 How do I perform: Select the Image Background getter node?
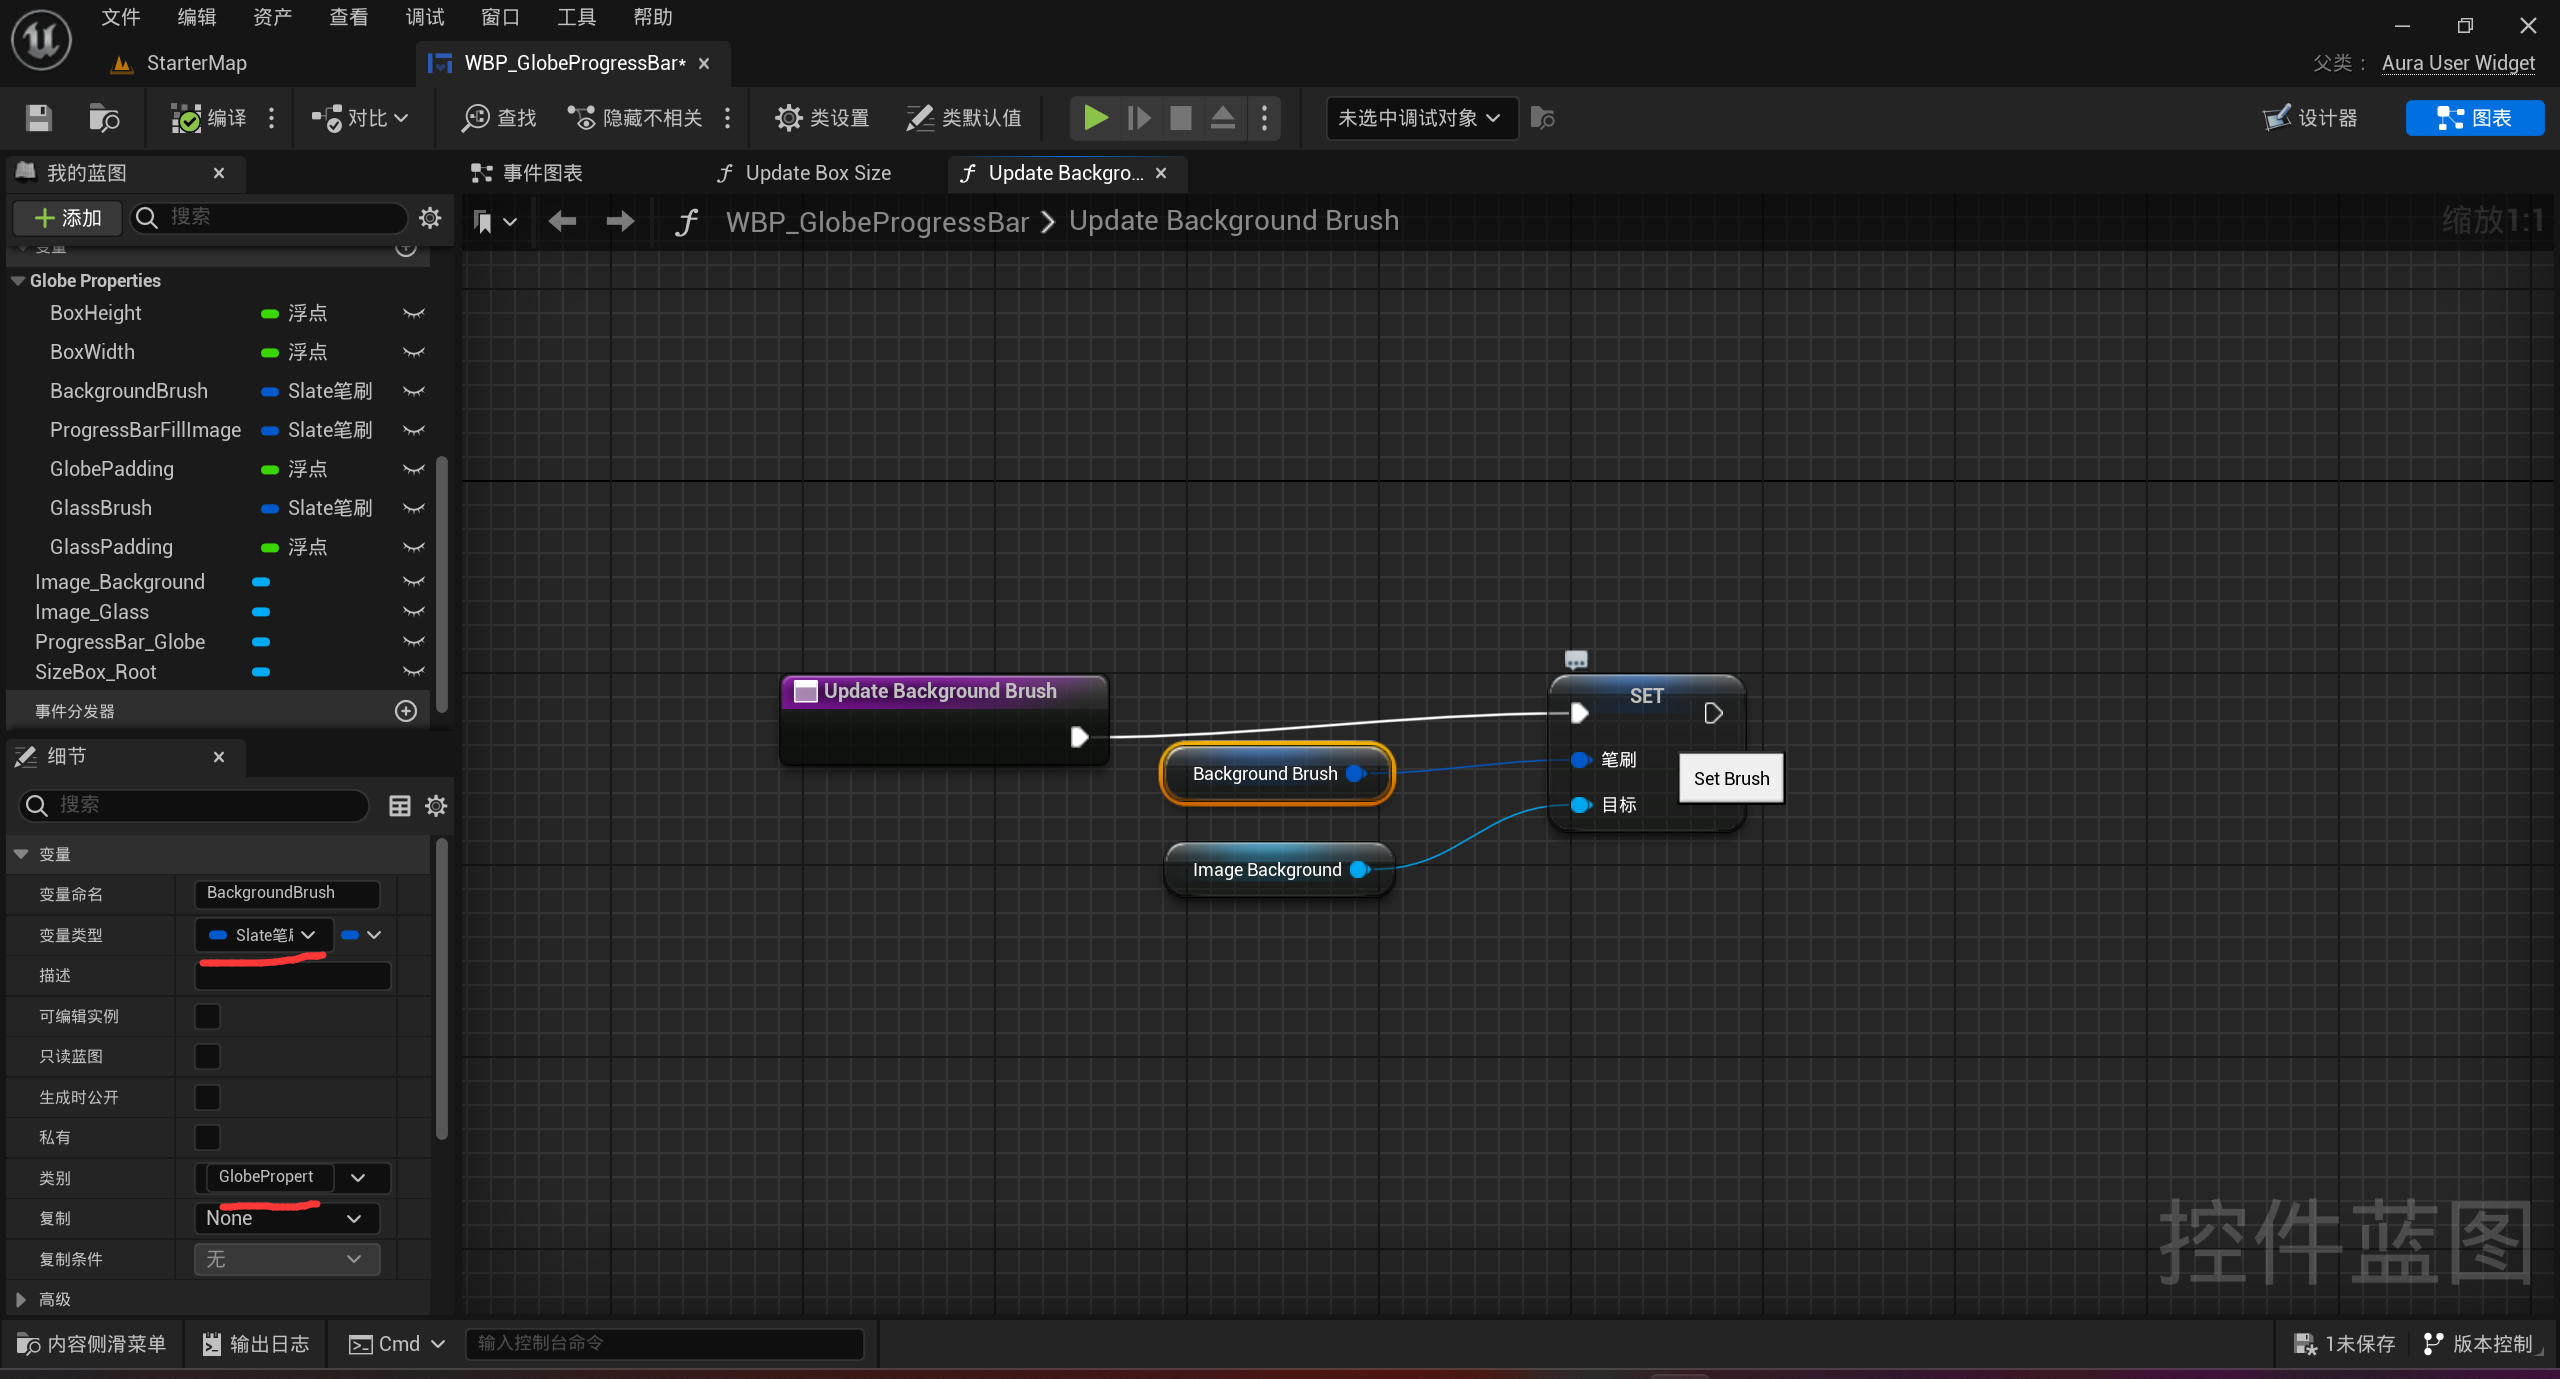(1279, 870)
